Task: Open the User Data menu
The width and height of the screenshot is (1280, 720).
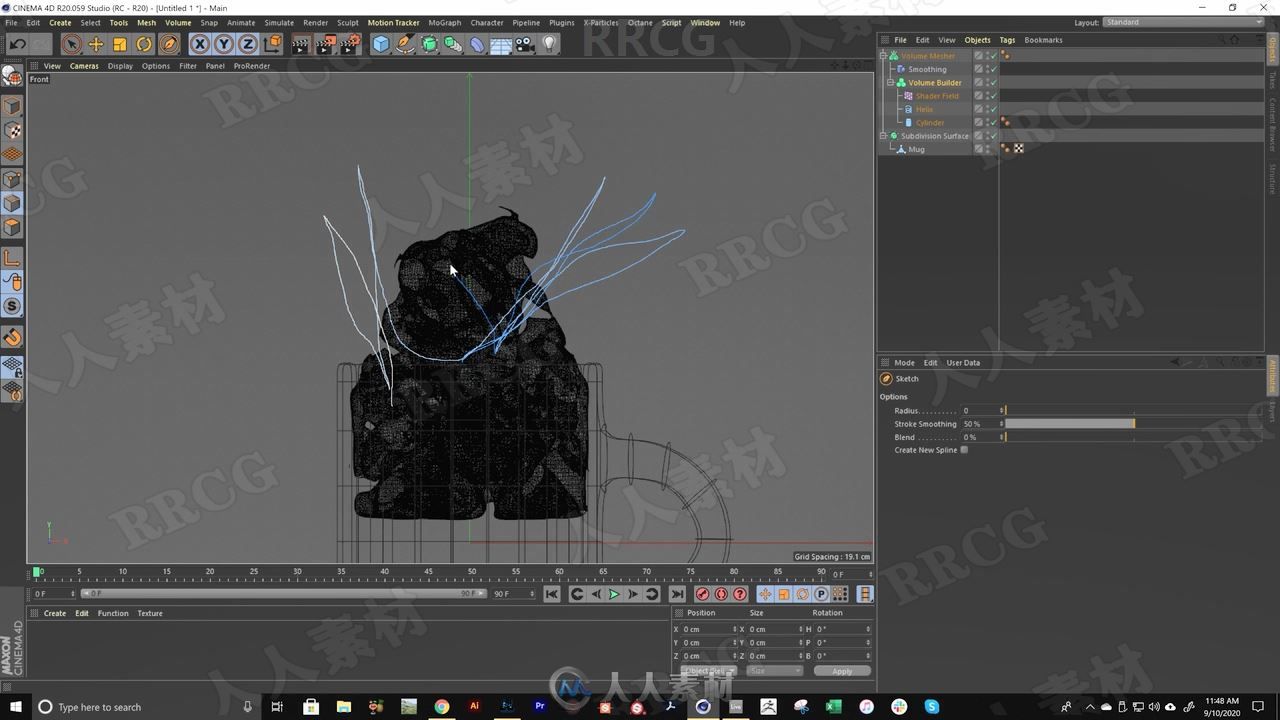Action: (x=963, y=363)
